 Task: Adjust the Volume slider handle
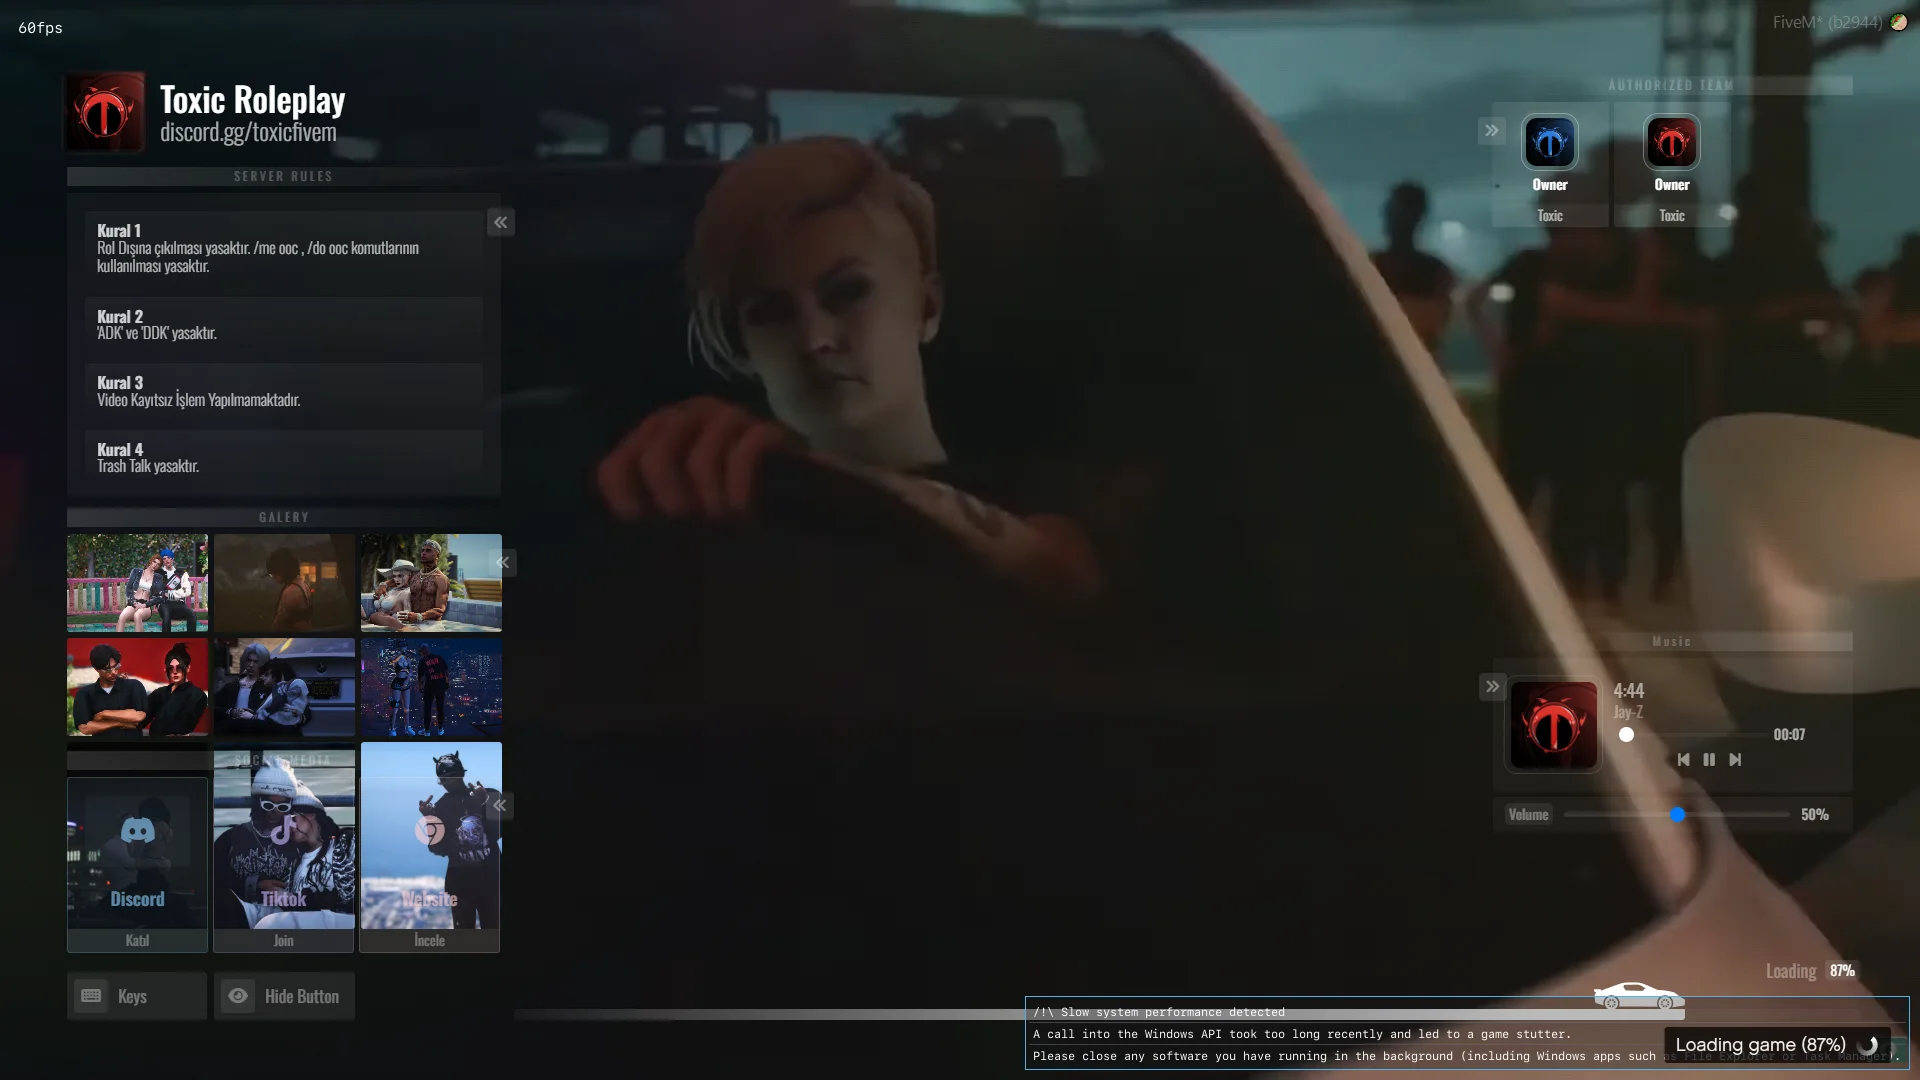tap(1677, 815)
